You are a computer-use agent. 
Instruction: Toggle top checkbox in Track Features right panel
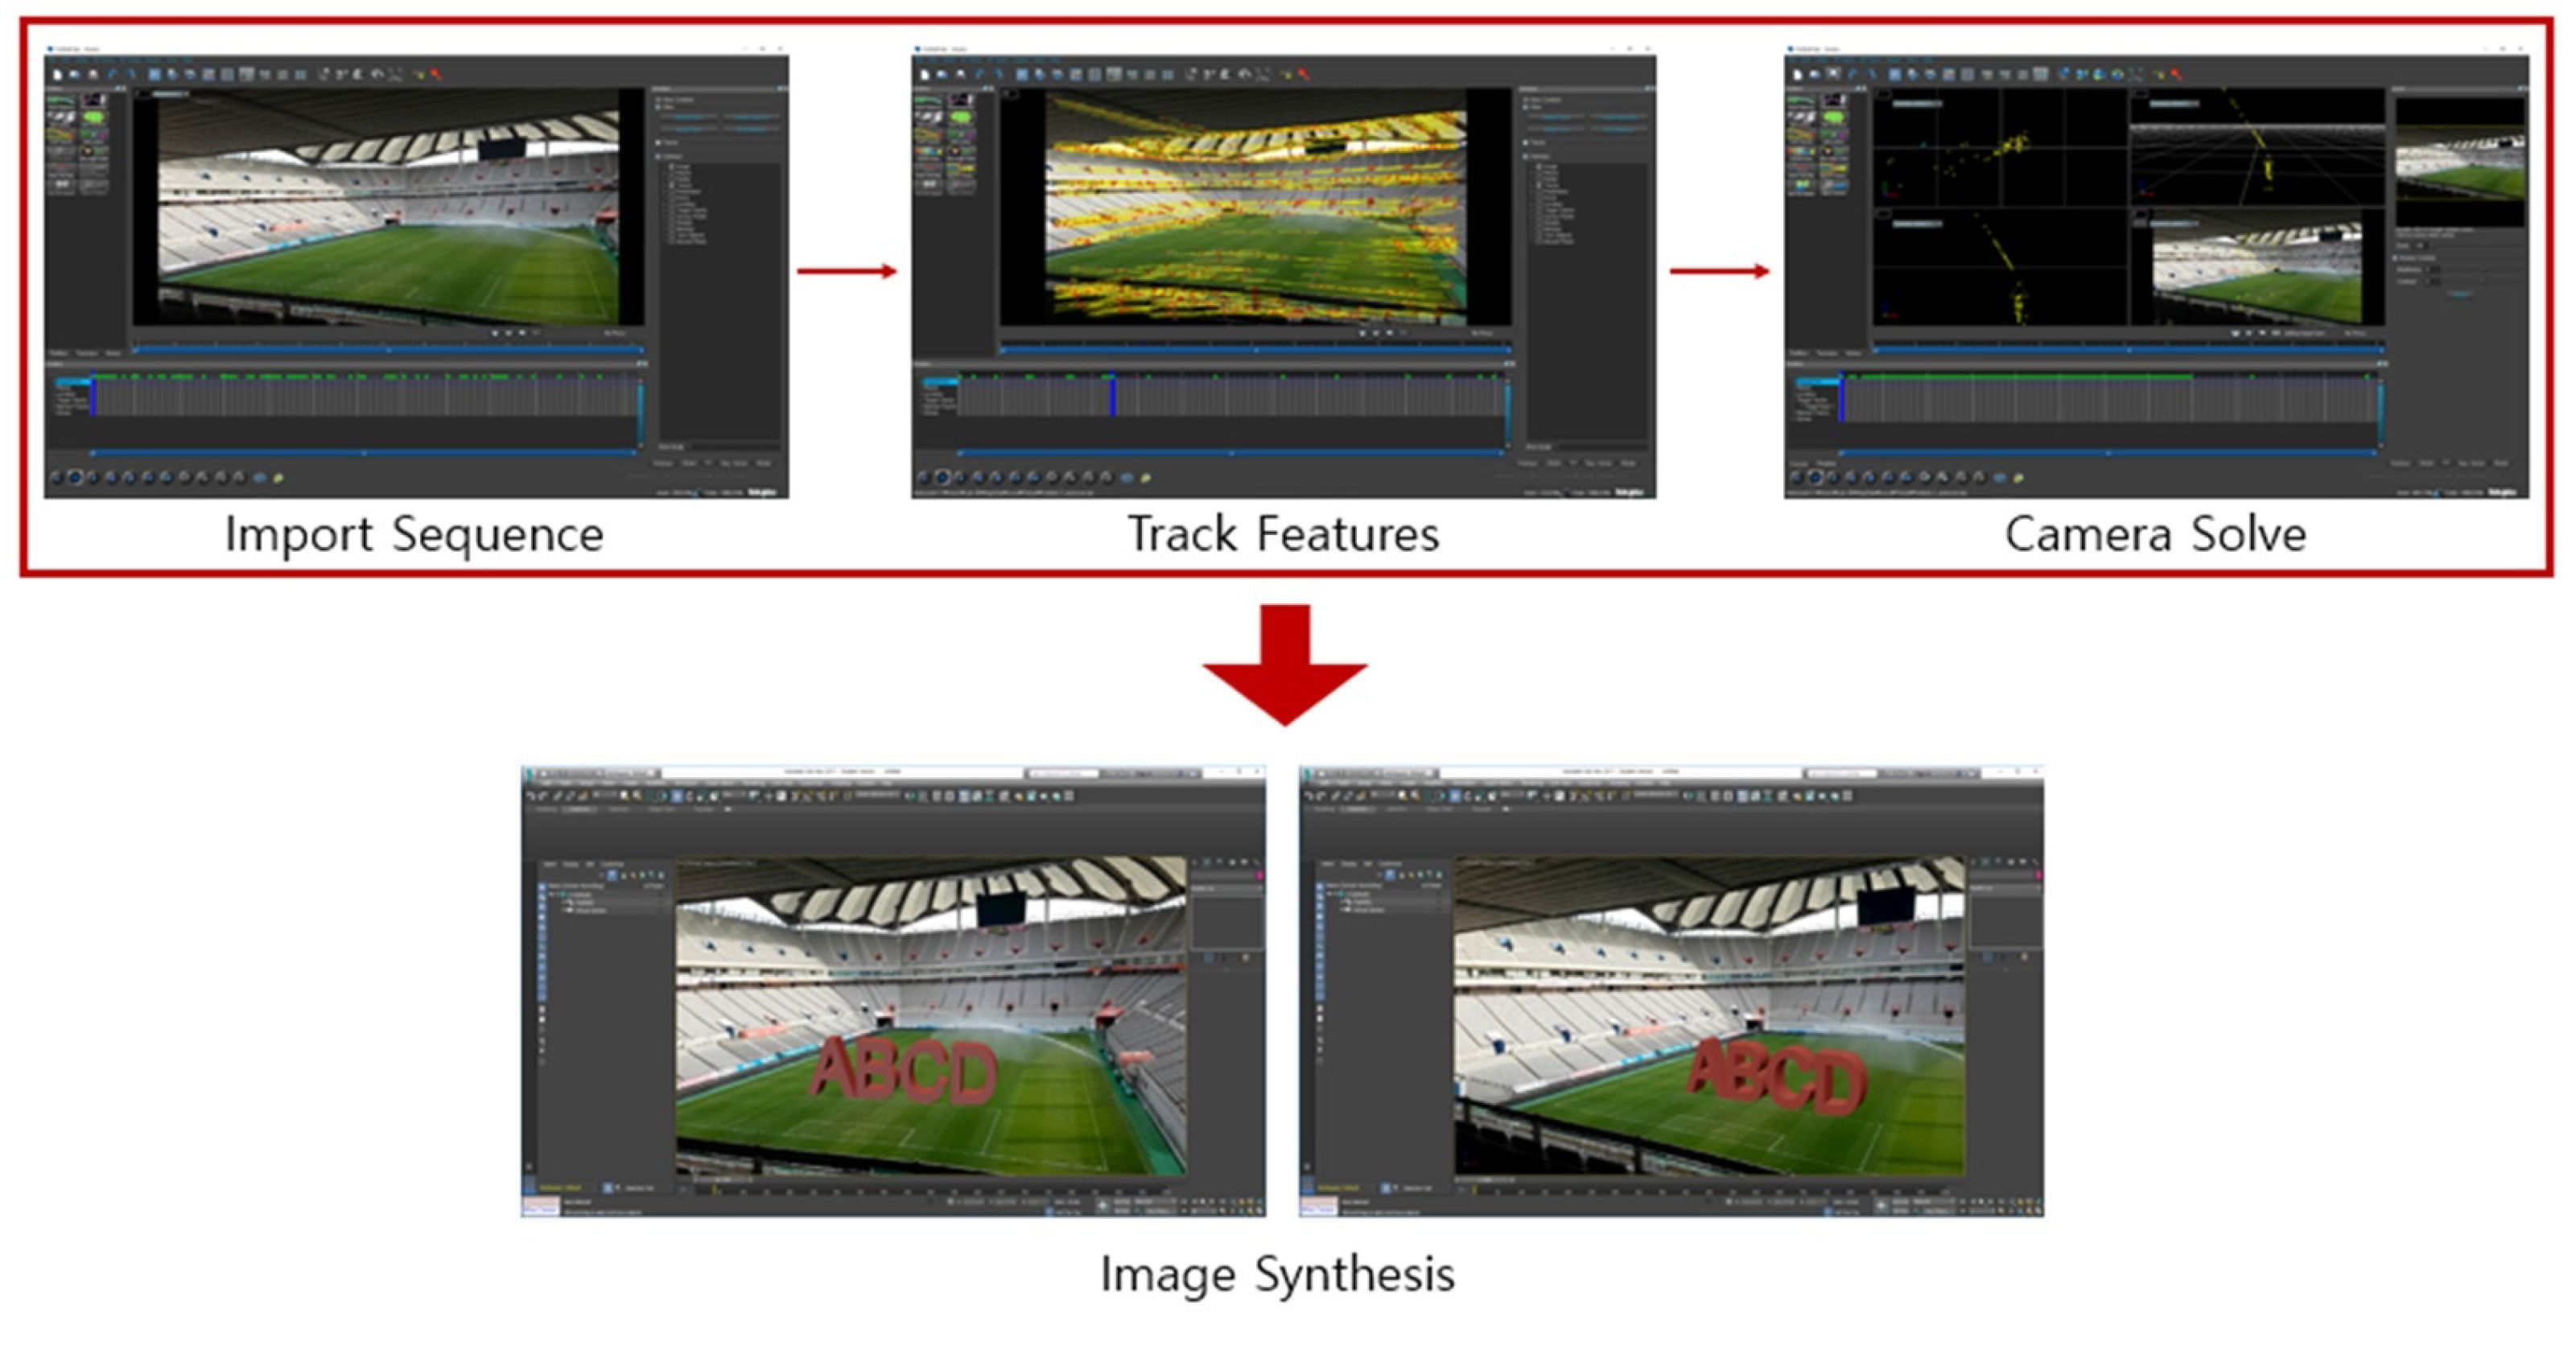click(x=1525, y=99)
